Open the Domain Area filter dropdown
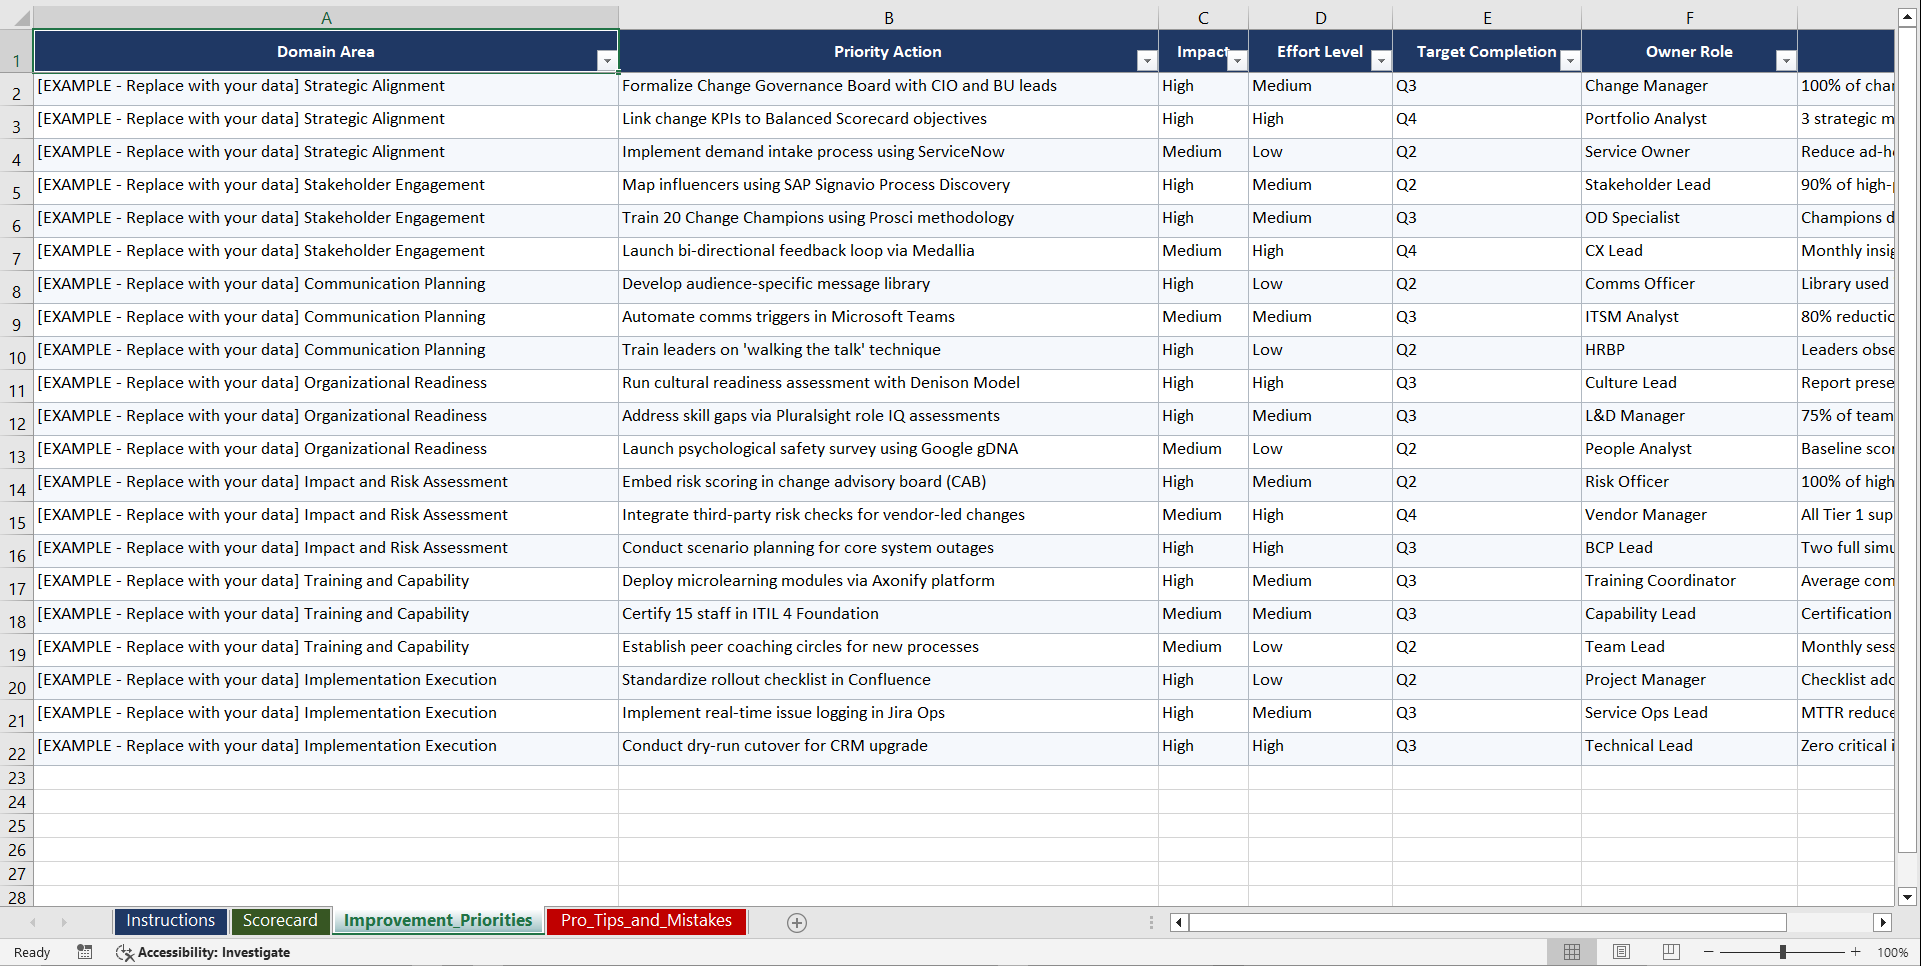The height and width of the screenshot is (966, 1921). (x=607, y=60)
